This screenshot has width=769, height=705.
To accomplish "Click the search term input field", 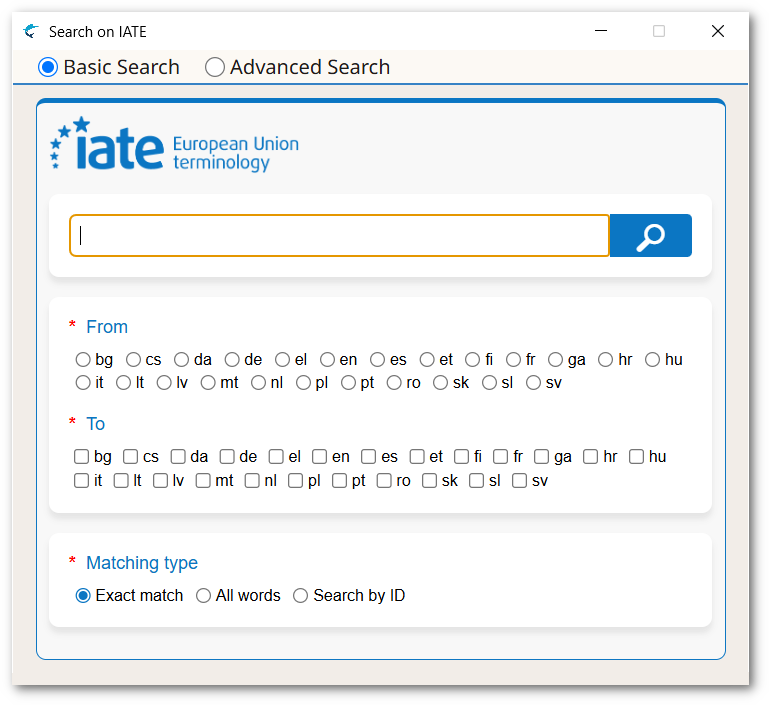I will (x=339, y=236).
